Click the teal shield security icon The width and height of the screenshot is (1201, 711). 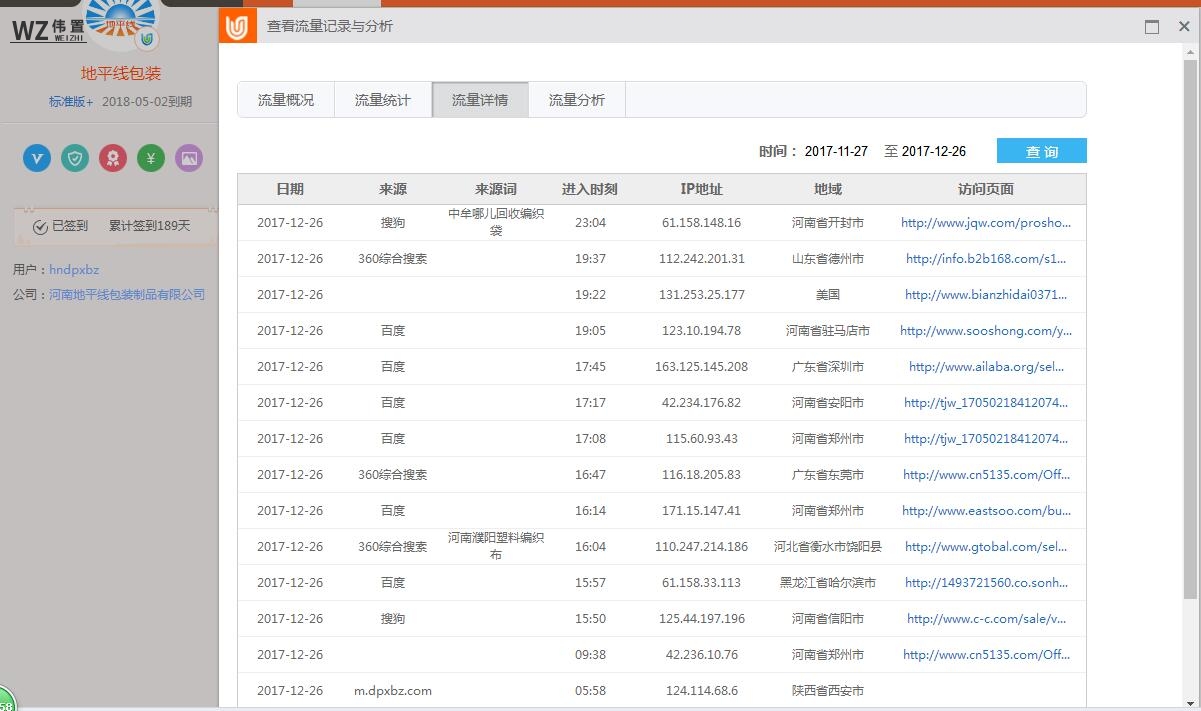click(75, 158)
